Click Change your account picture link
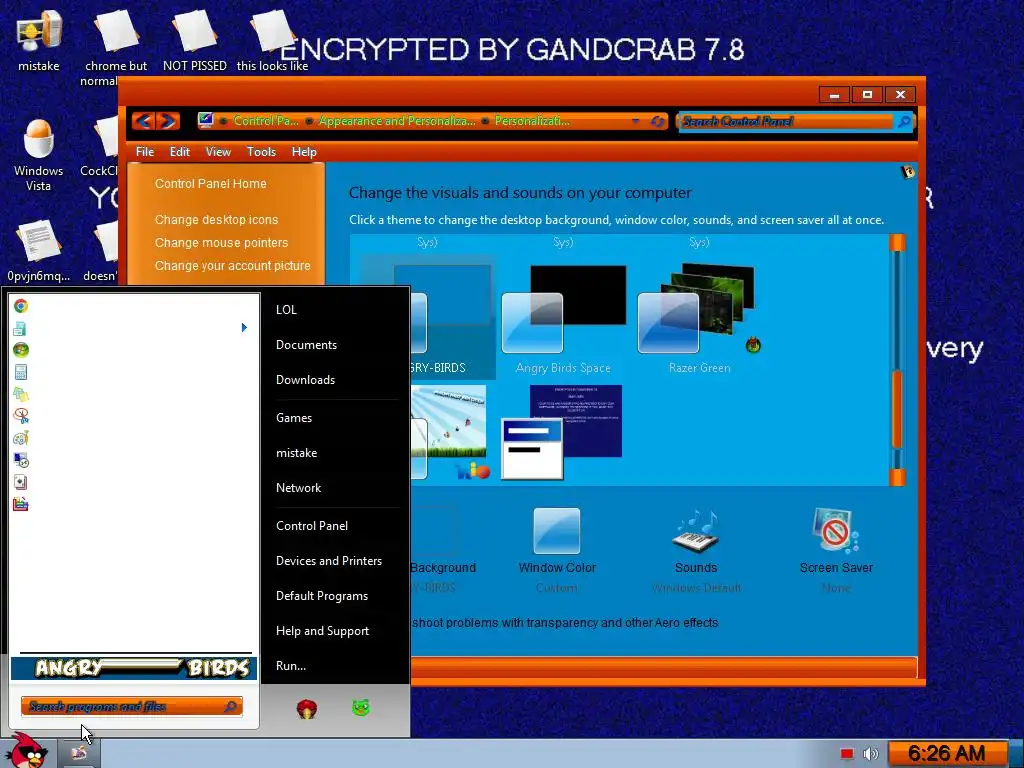The height and width of the screenshot is (768, 1024). [x=232, y=266]
